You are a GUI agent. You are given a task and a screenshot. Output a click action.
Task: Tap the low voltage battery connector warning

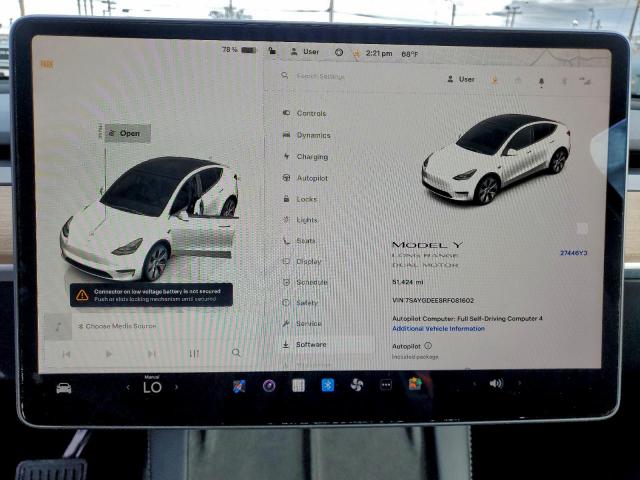151,295
